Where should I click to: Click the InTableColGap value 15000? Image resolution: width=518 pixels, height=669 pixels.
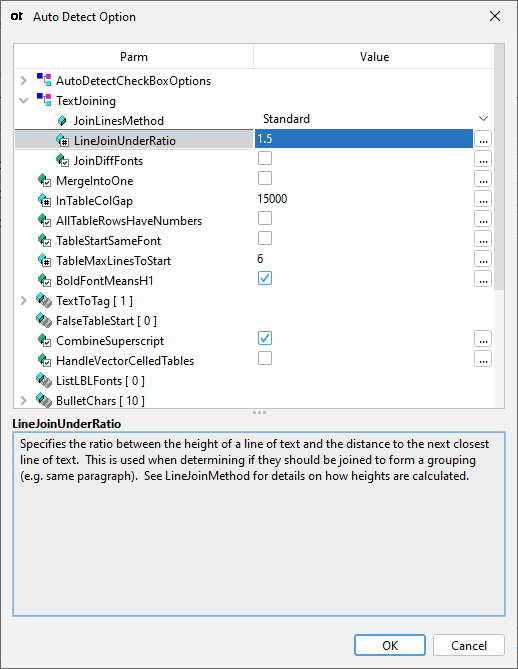272,199
